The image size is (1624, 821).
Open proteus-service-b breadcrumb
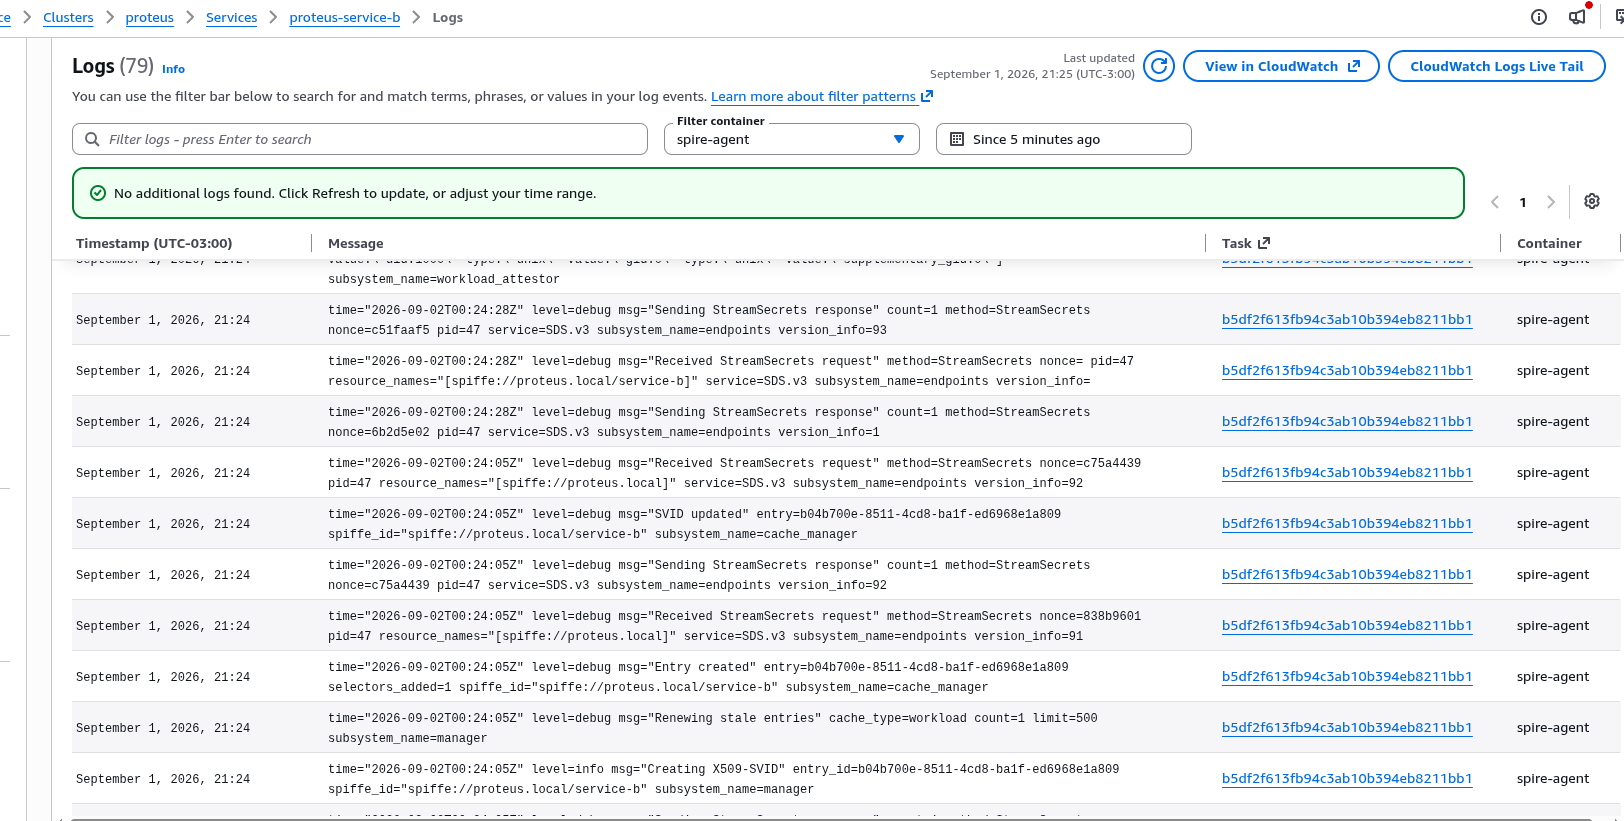[344, 18]
